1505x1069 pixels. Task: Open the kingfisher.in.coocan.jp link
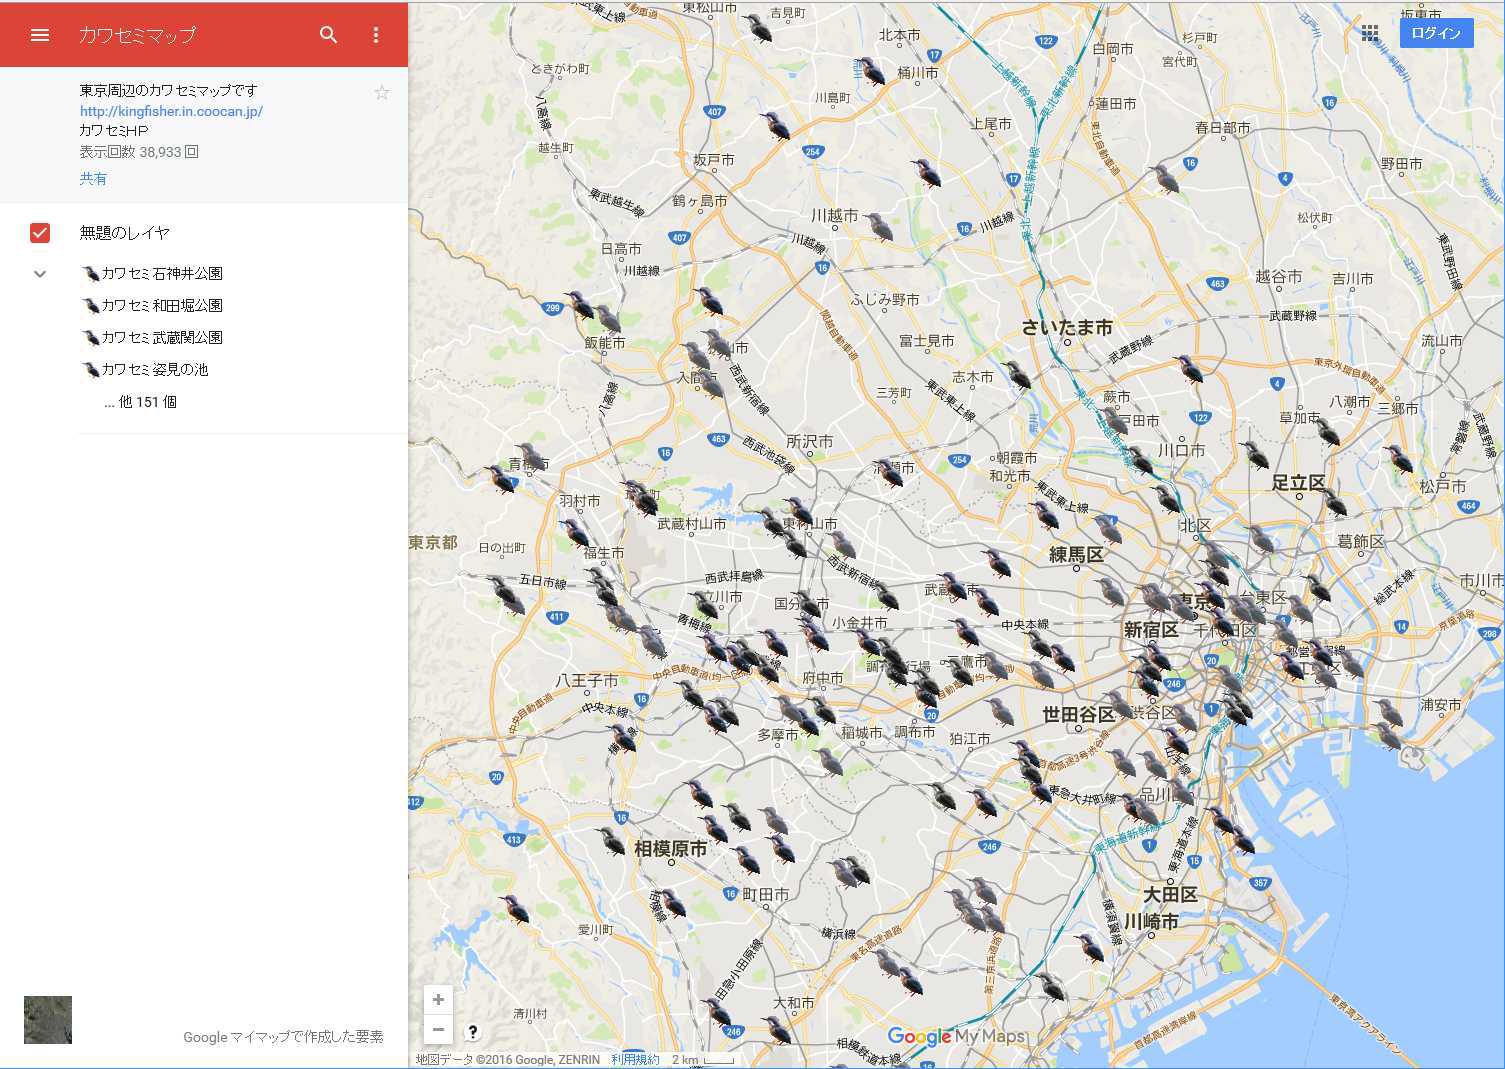[x=171, y=111]
